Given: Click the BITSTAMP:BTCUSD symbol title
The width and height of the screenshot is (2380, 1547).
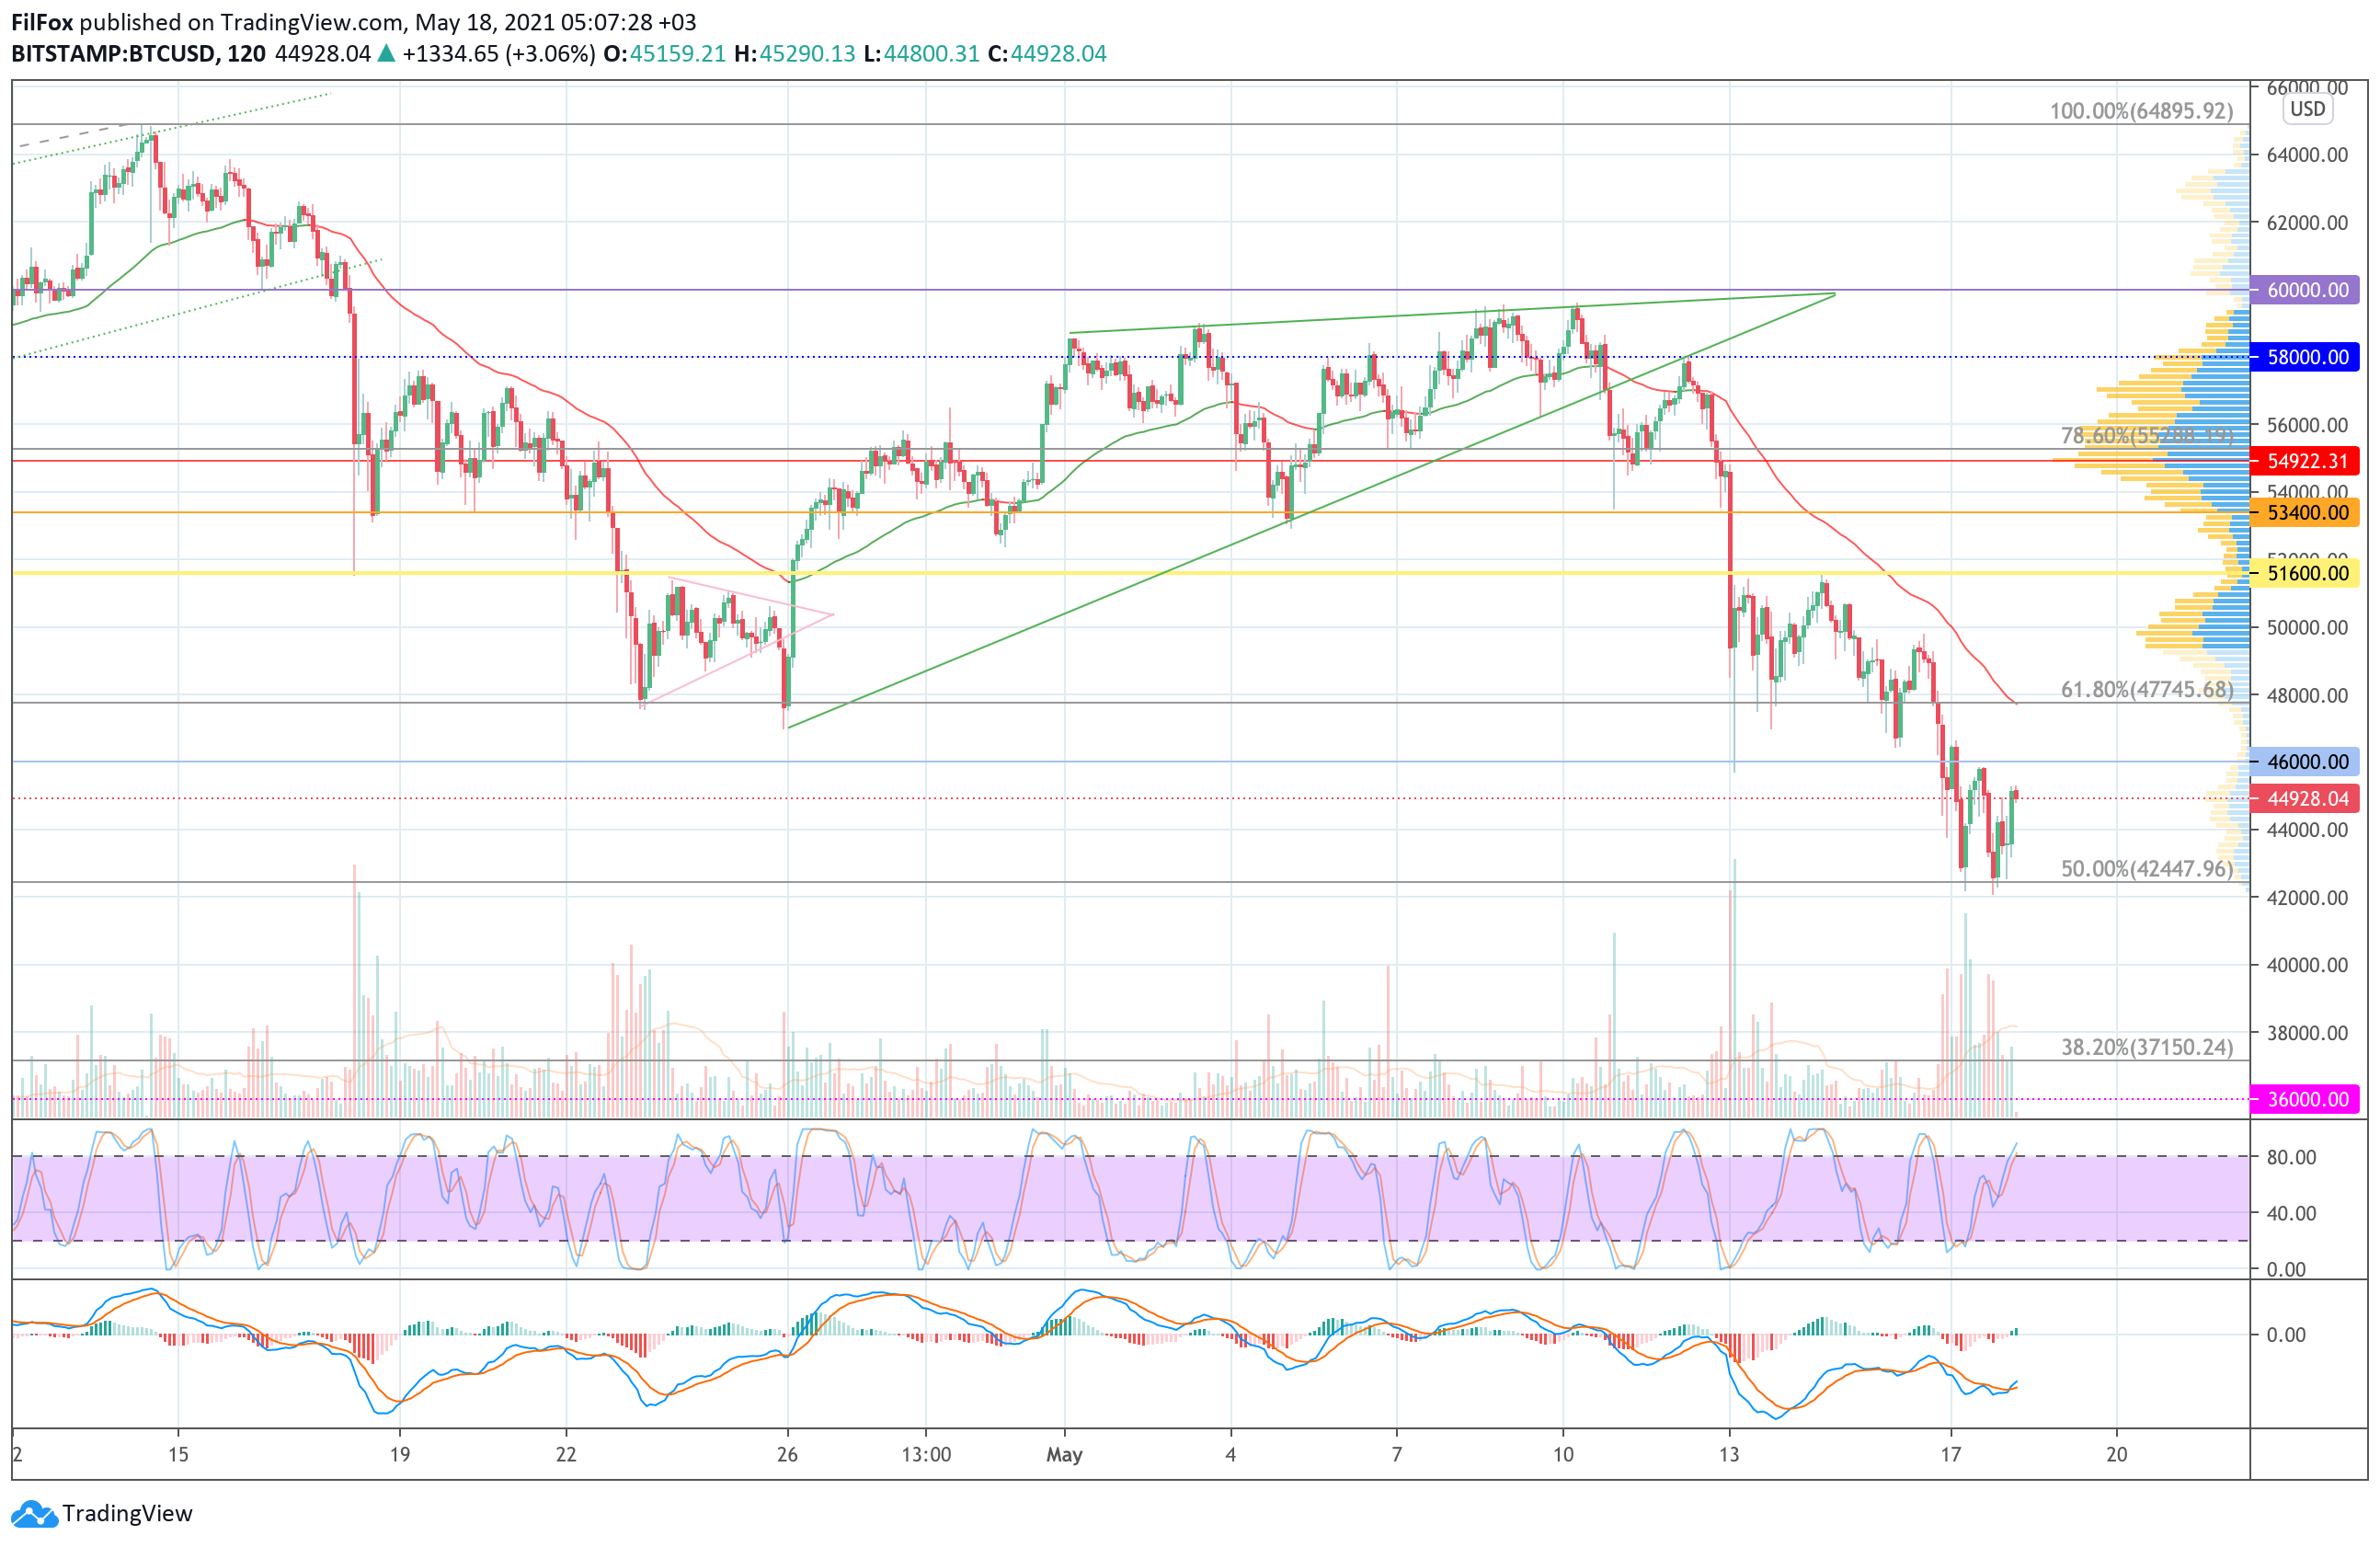Looking at the screenshot, I should 114,54.
